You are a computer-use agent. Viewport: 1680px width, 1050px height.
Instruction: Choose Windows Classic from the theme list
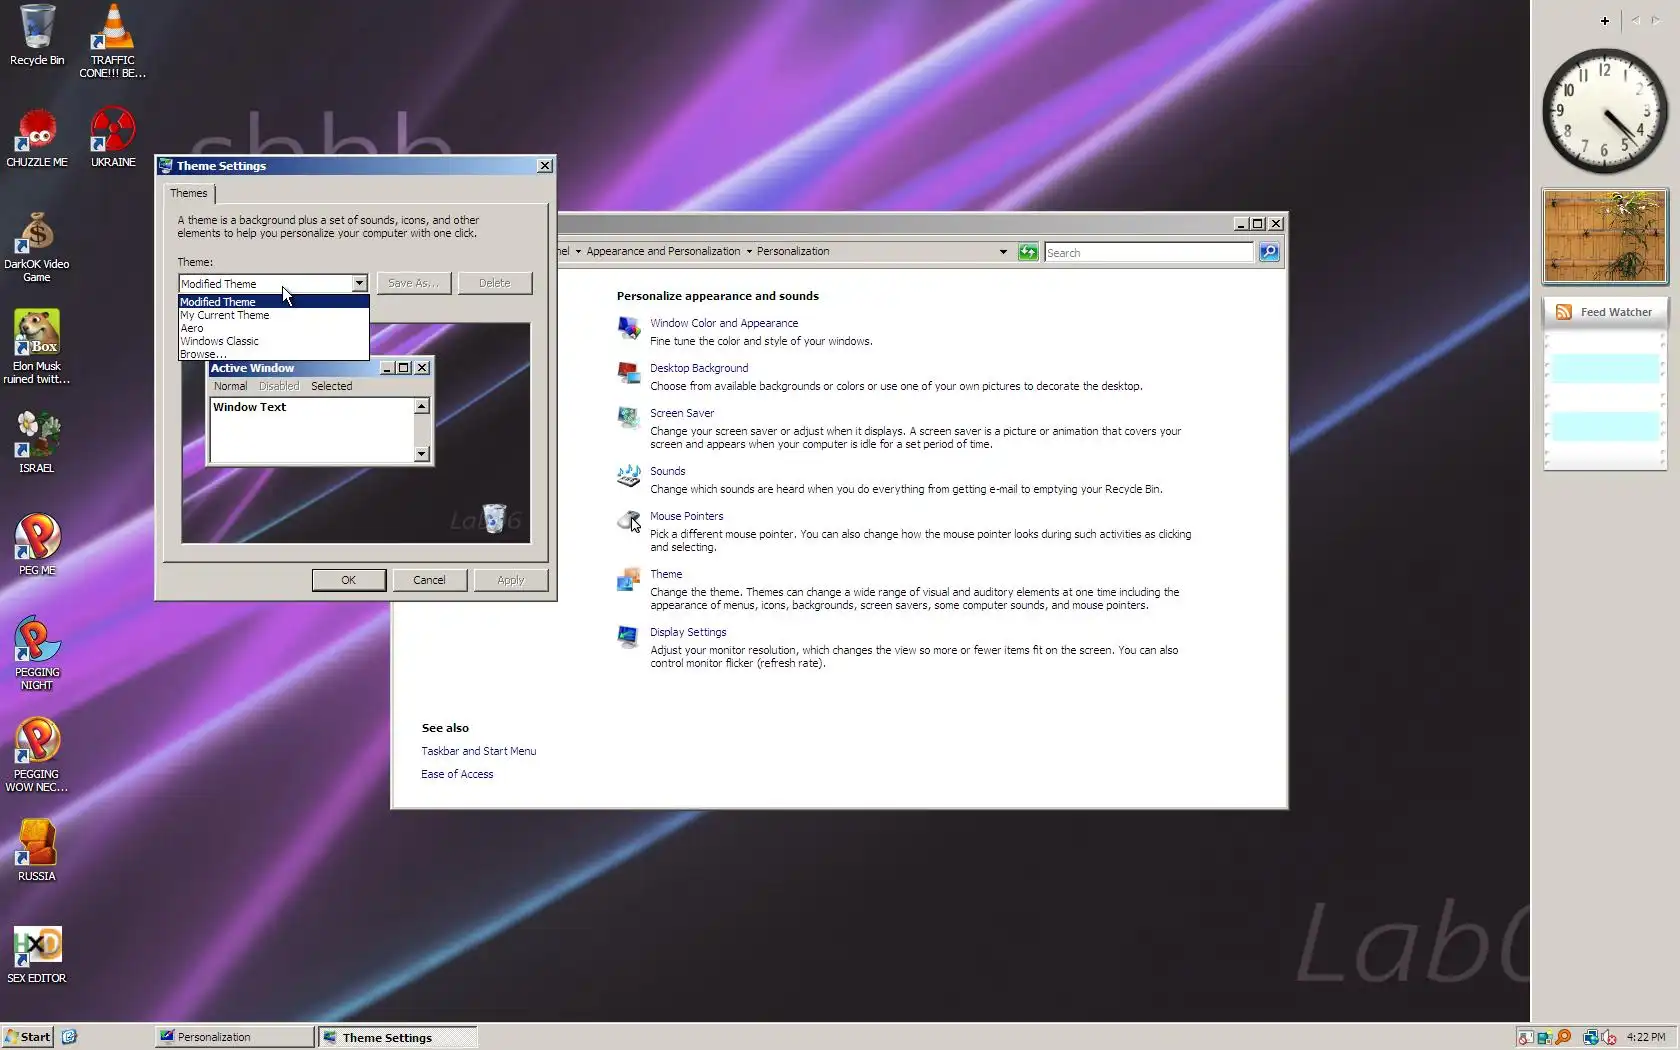[274, 341]
